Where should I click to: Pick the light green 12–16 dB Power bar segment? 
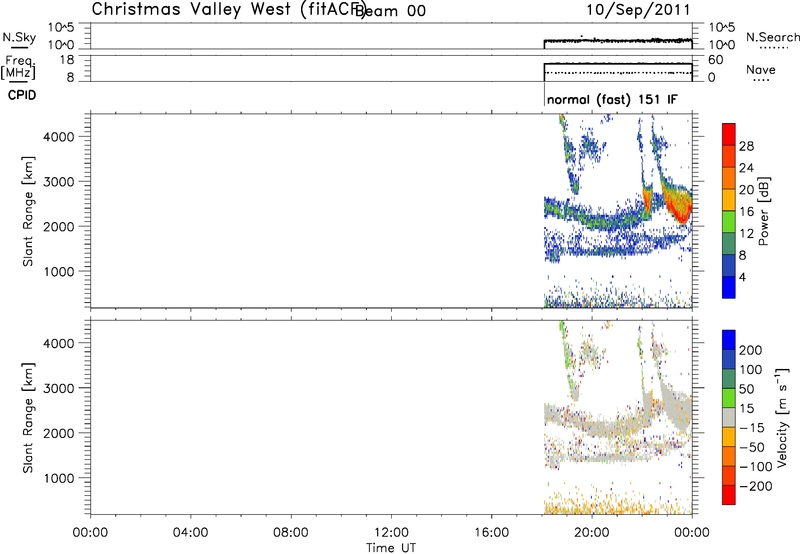point(729,222)
